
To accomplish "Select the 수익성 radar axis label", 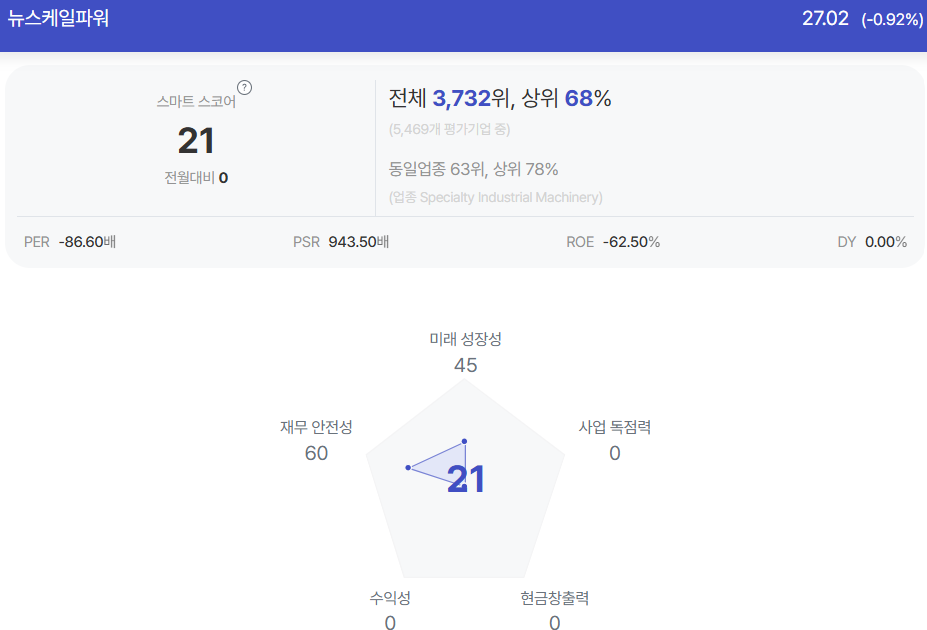I will click(390, 597).
